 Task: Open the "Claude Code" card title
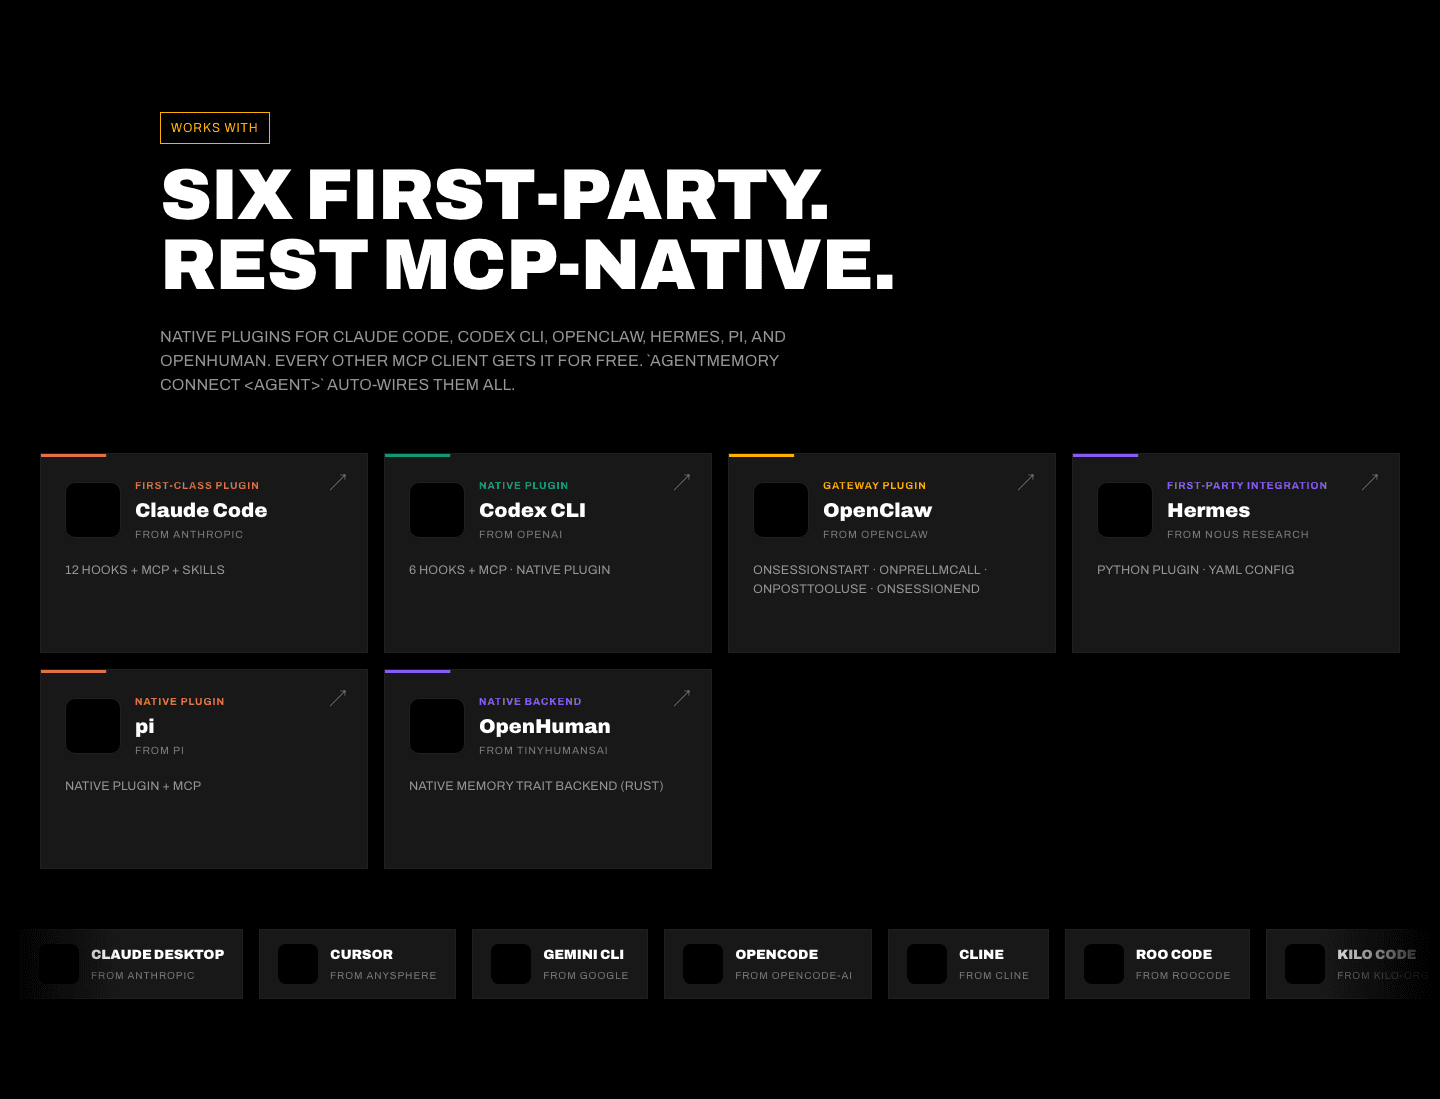point(201,510)
